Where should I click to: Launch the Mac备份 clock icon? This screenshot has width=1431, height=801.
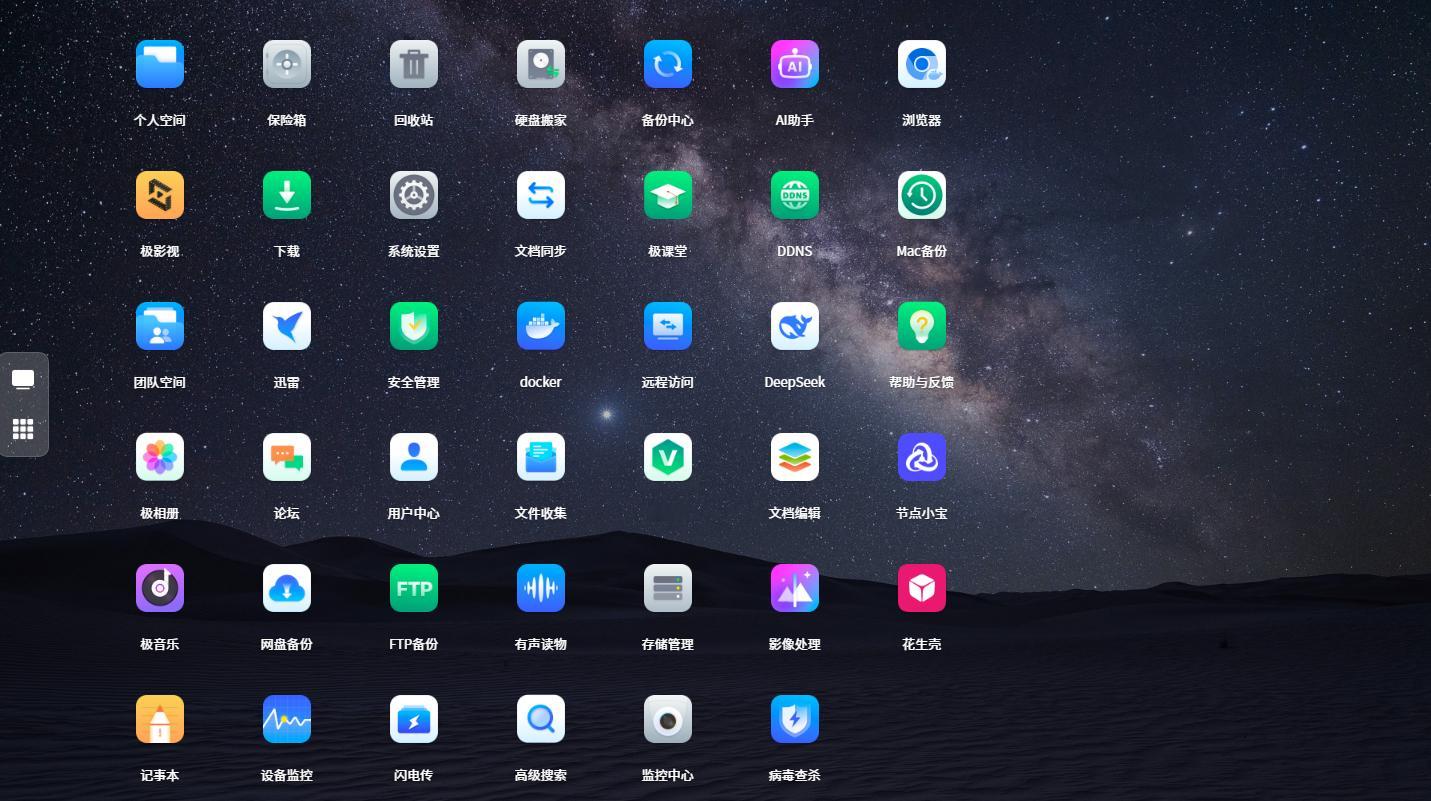tap(922, 195)
